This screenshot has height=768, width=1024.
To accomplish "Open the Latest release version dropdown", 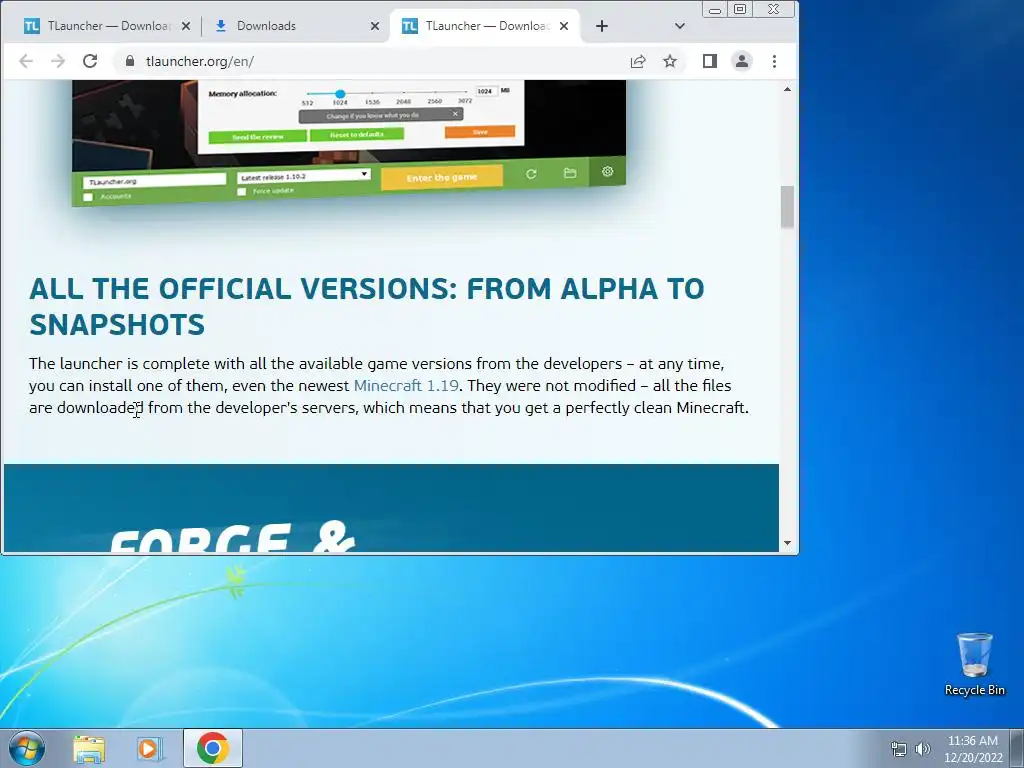I will click(x=304, y=176).
